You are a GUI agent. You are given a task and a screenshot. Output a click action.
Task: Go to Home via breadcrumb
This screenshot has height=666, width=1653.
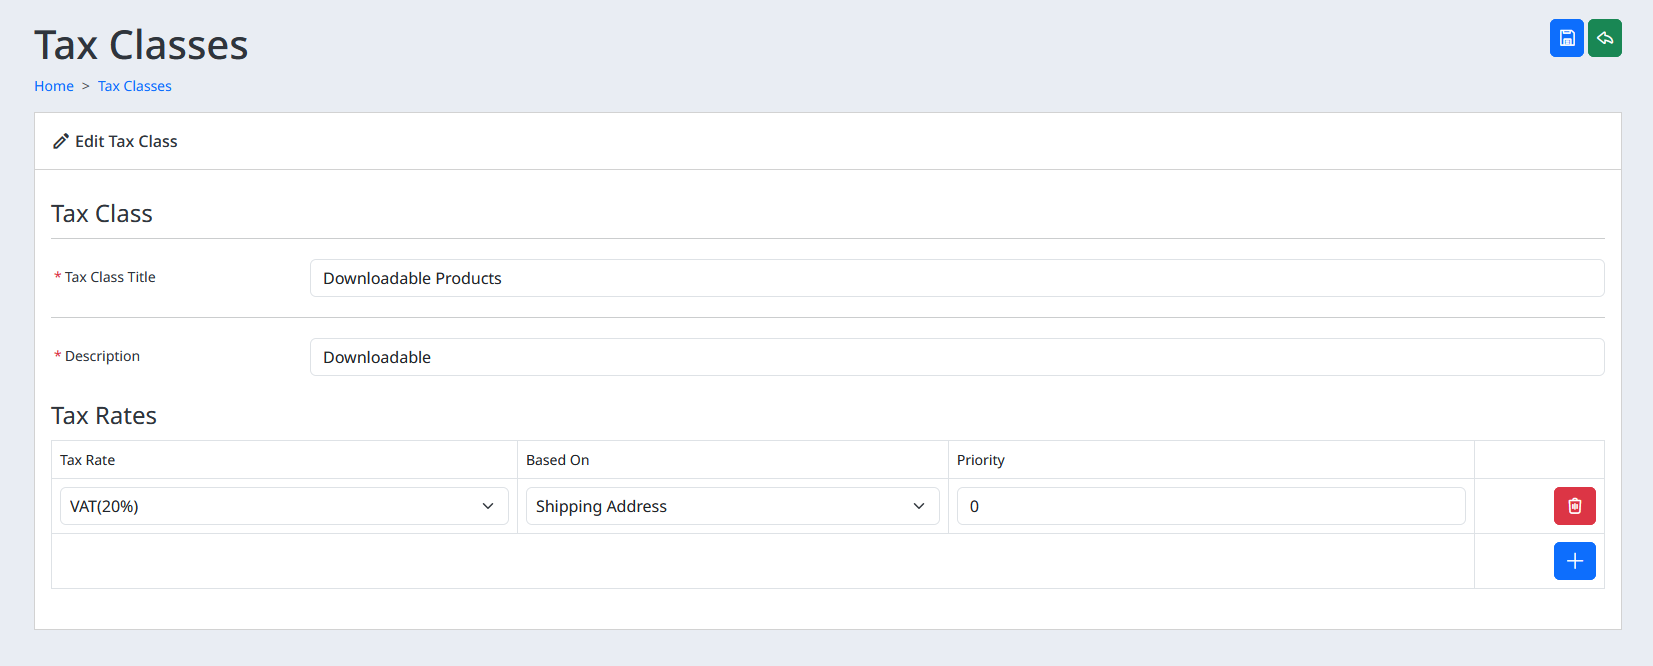coord(54,86)
